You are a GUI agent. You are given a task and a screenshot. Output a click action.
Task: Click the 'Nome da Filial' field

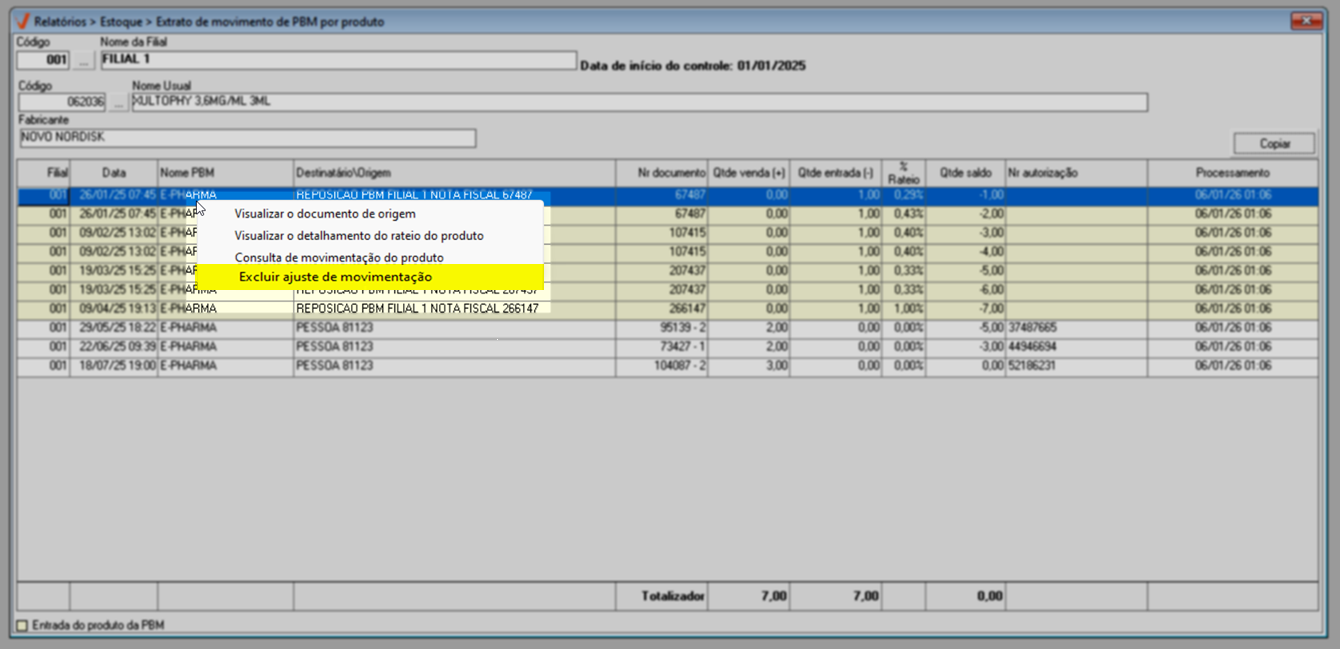click(x=338, y=60)
